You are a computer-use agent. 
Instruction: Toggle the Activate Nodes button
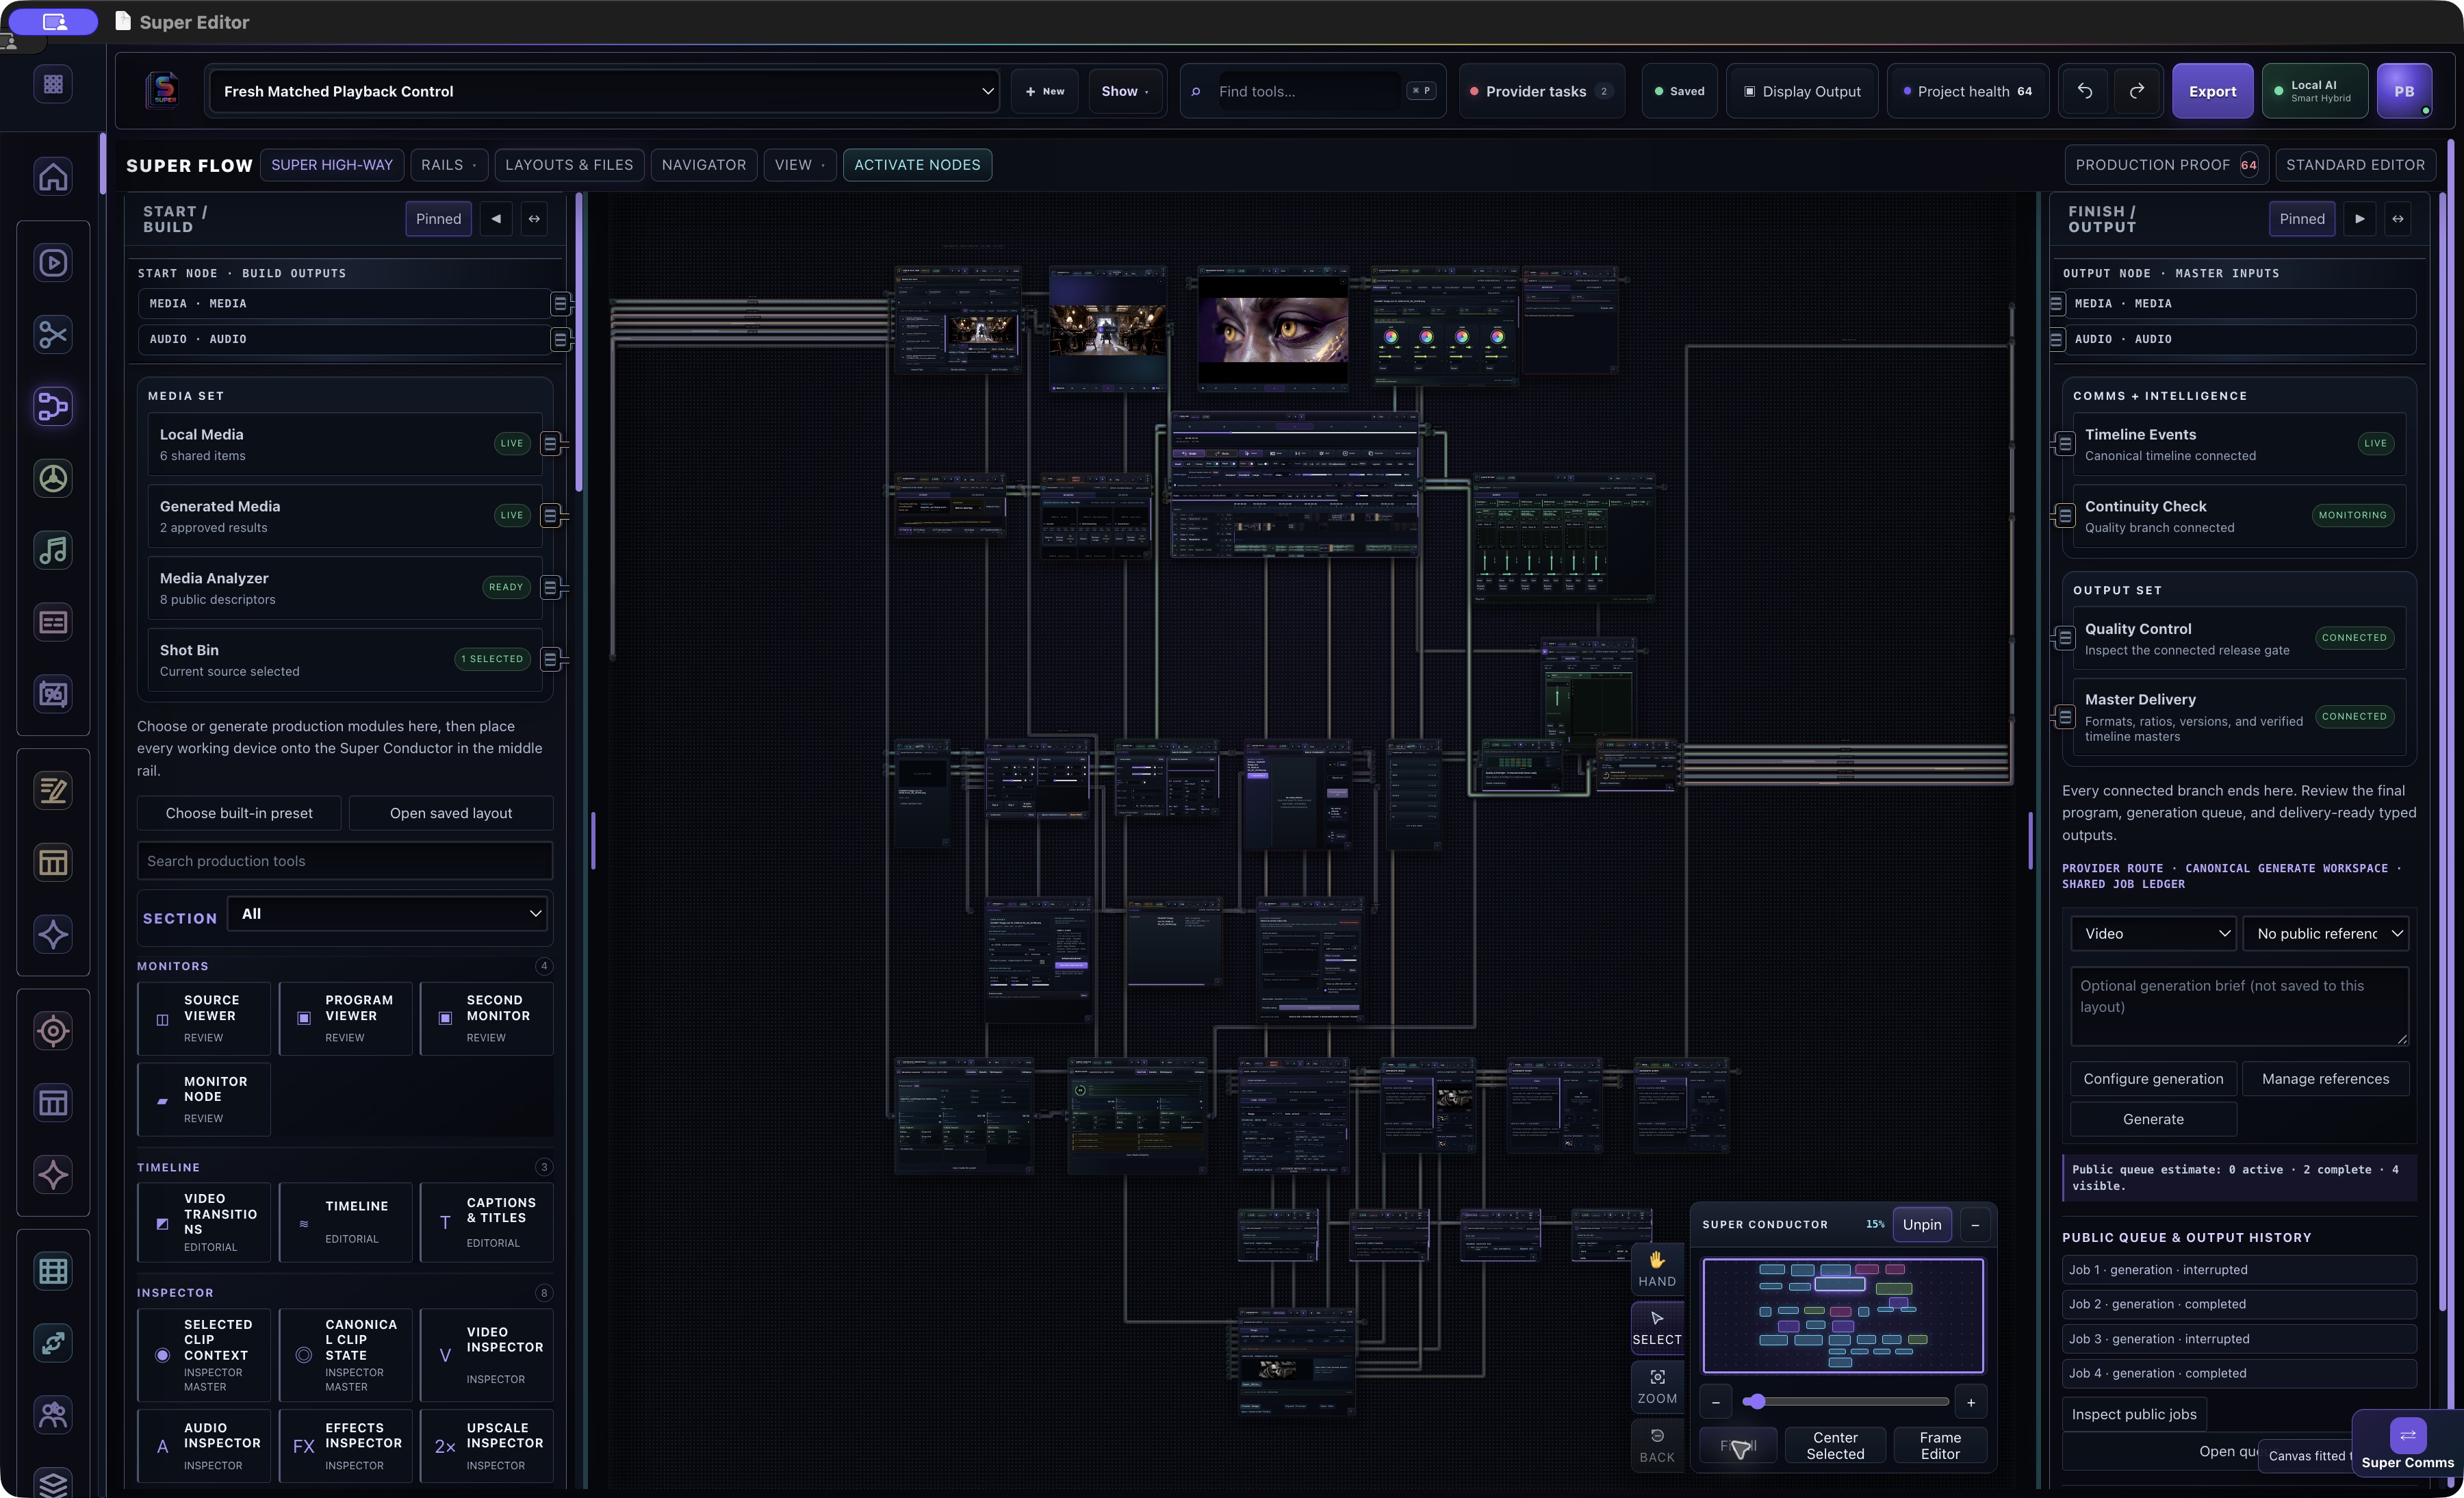coord(917,165)
